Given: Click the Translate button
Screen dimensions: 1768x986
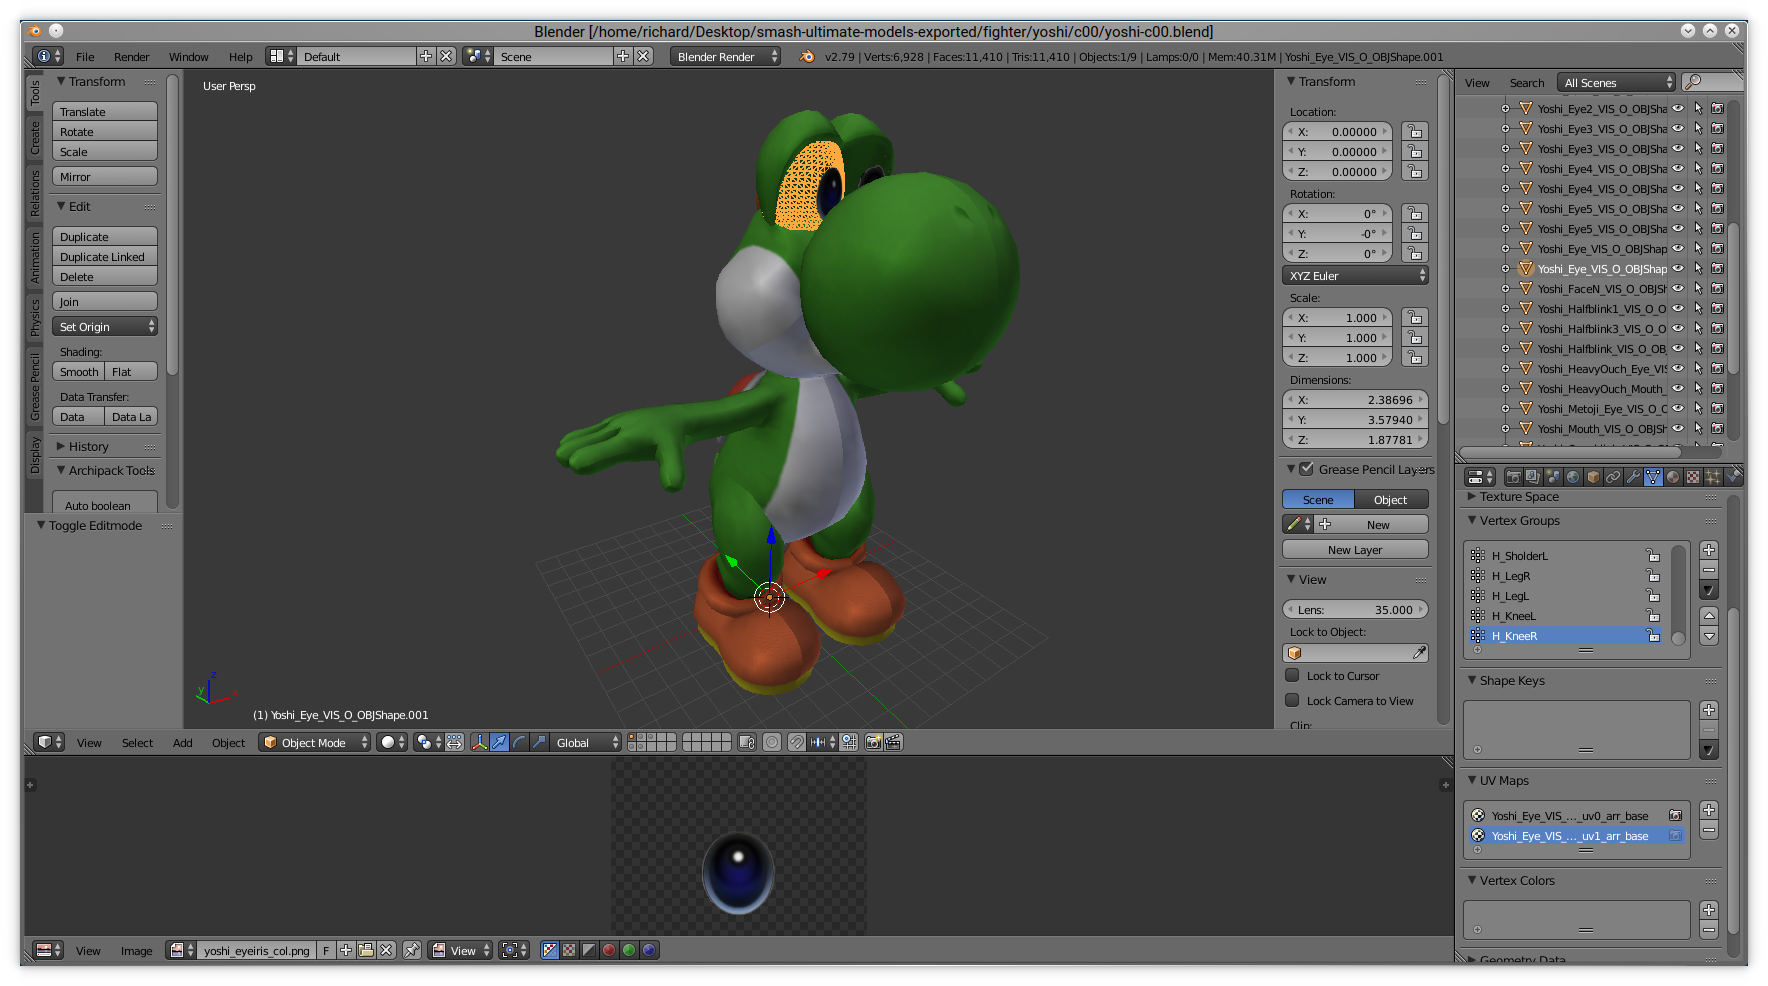Looking at the screenshot, I should [105, 111].
